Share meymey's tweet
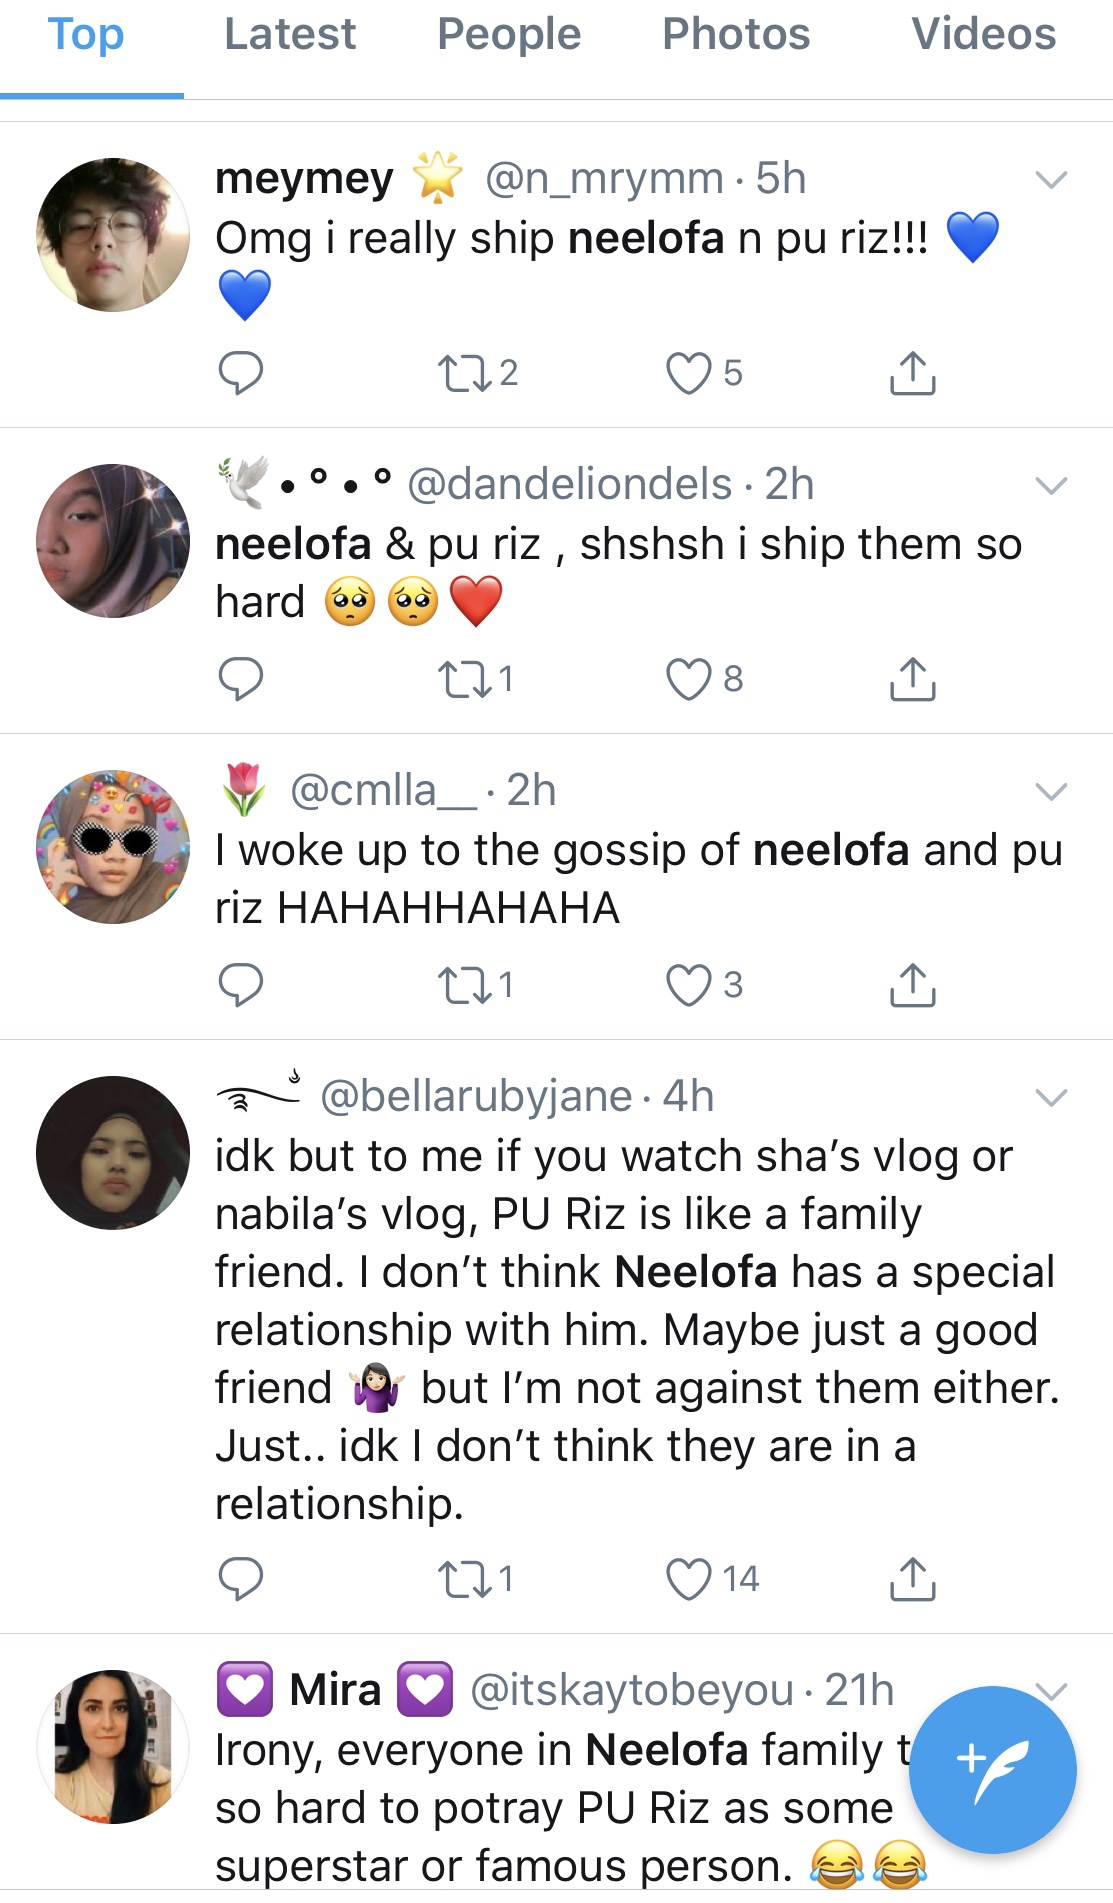Viewport: 1113px width, 1903px height. (x=912, y=373)
